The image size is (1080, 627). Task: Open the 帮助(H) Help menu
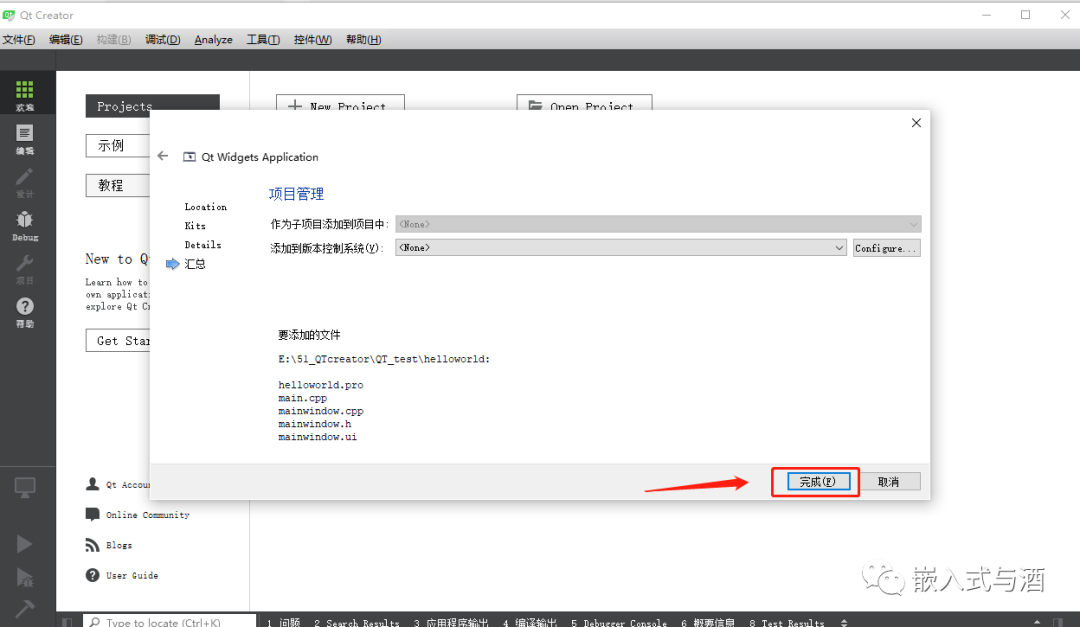(x=364, y=39)
